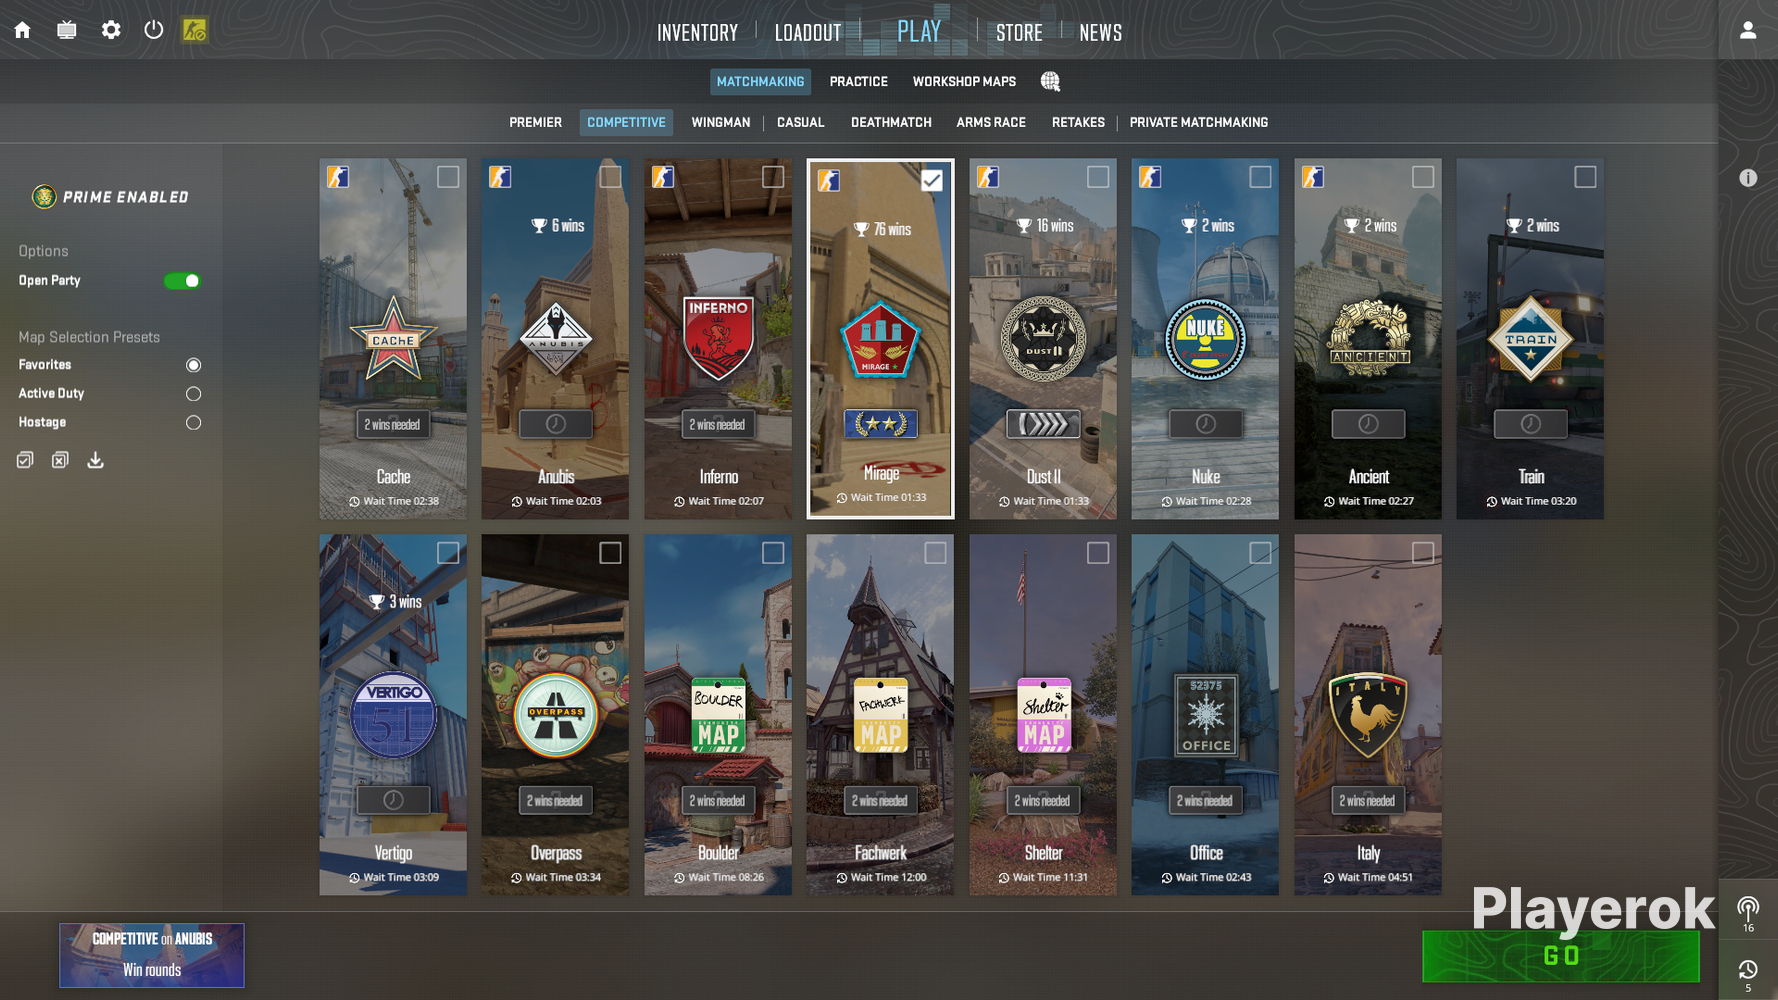Select the Premier game mode tab

535,123
